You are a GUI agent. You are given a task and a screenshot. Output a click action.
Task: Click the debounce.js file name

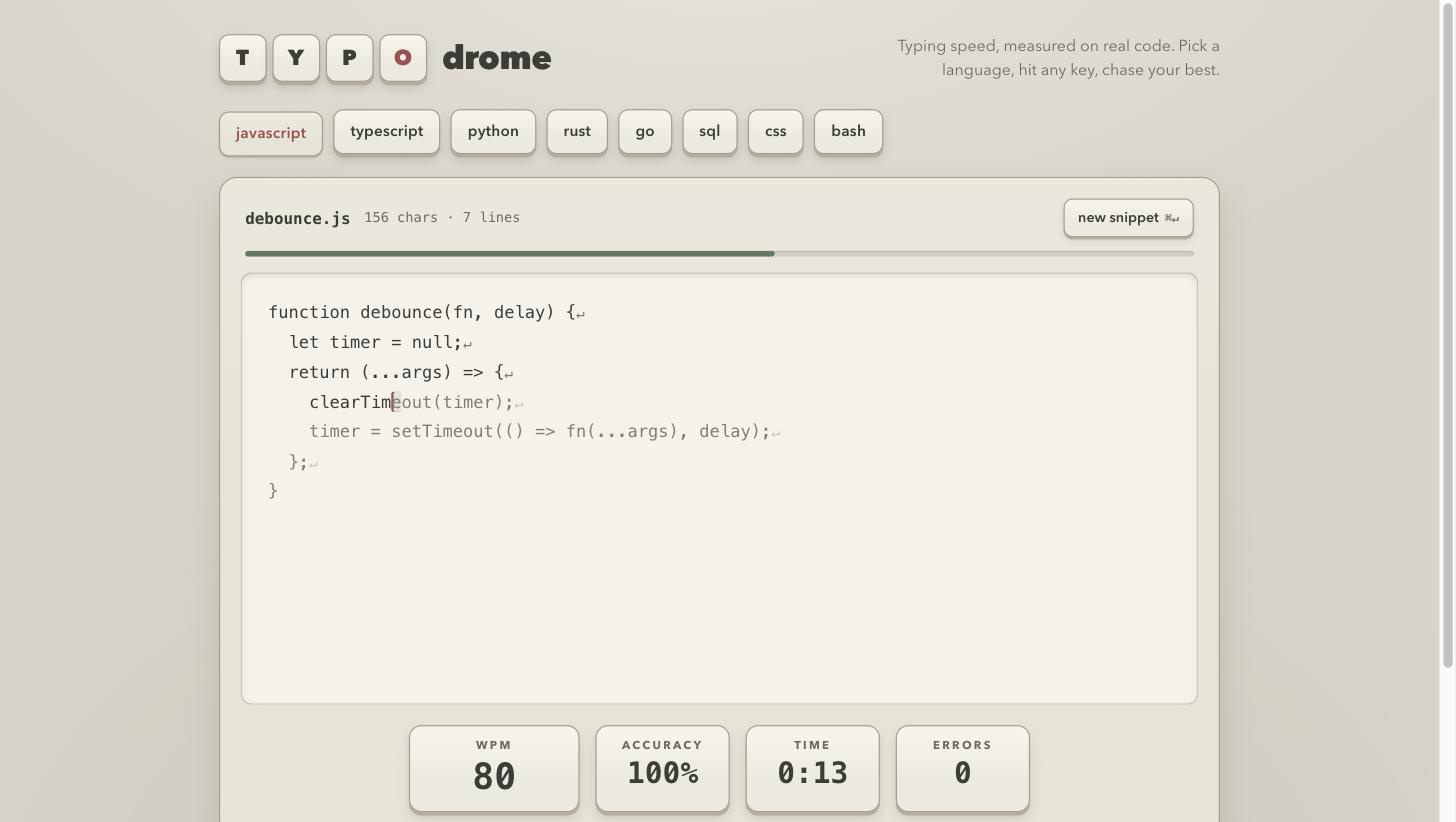pos(297,219)
